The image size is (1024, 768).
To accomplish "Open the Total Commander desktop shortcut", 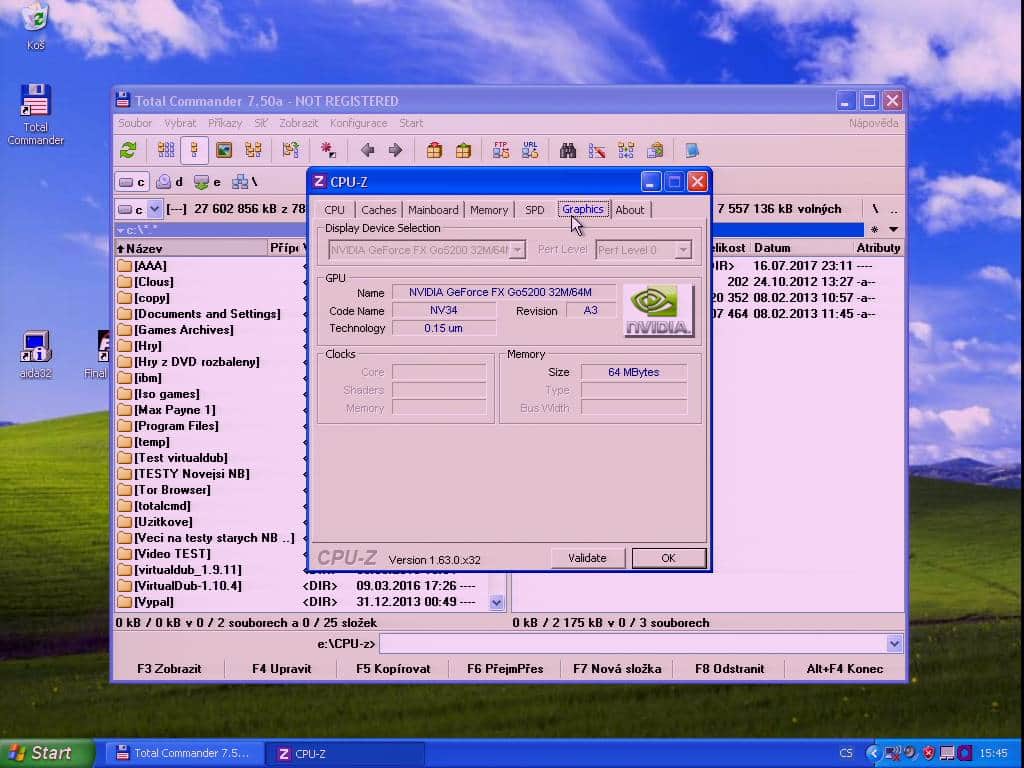I will point(35,114).
